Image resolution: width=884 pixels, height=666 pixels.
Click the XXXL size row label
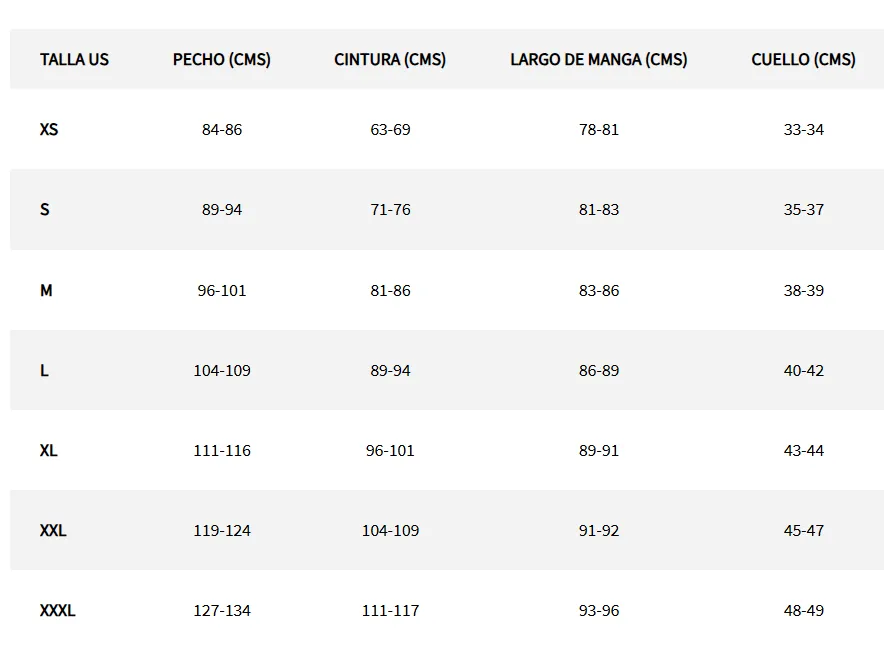(57, 611)
